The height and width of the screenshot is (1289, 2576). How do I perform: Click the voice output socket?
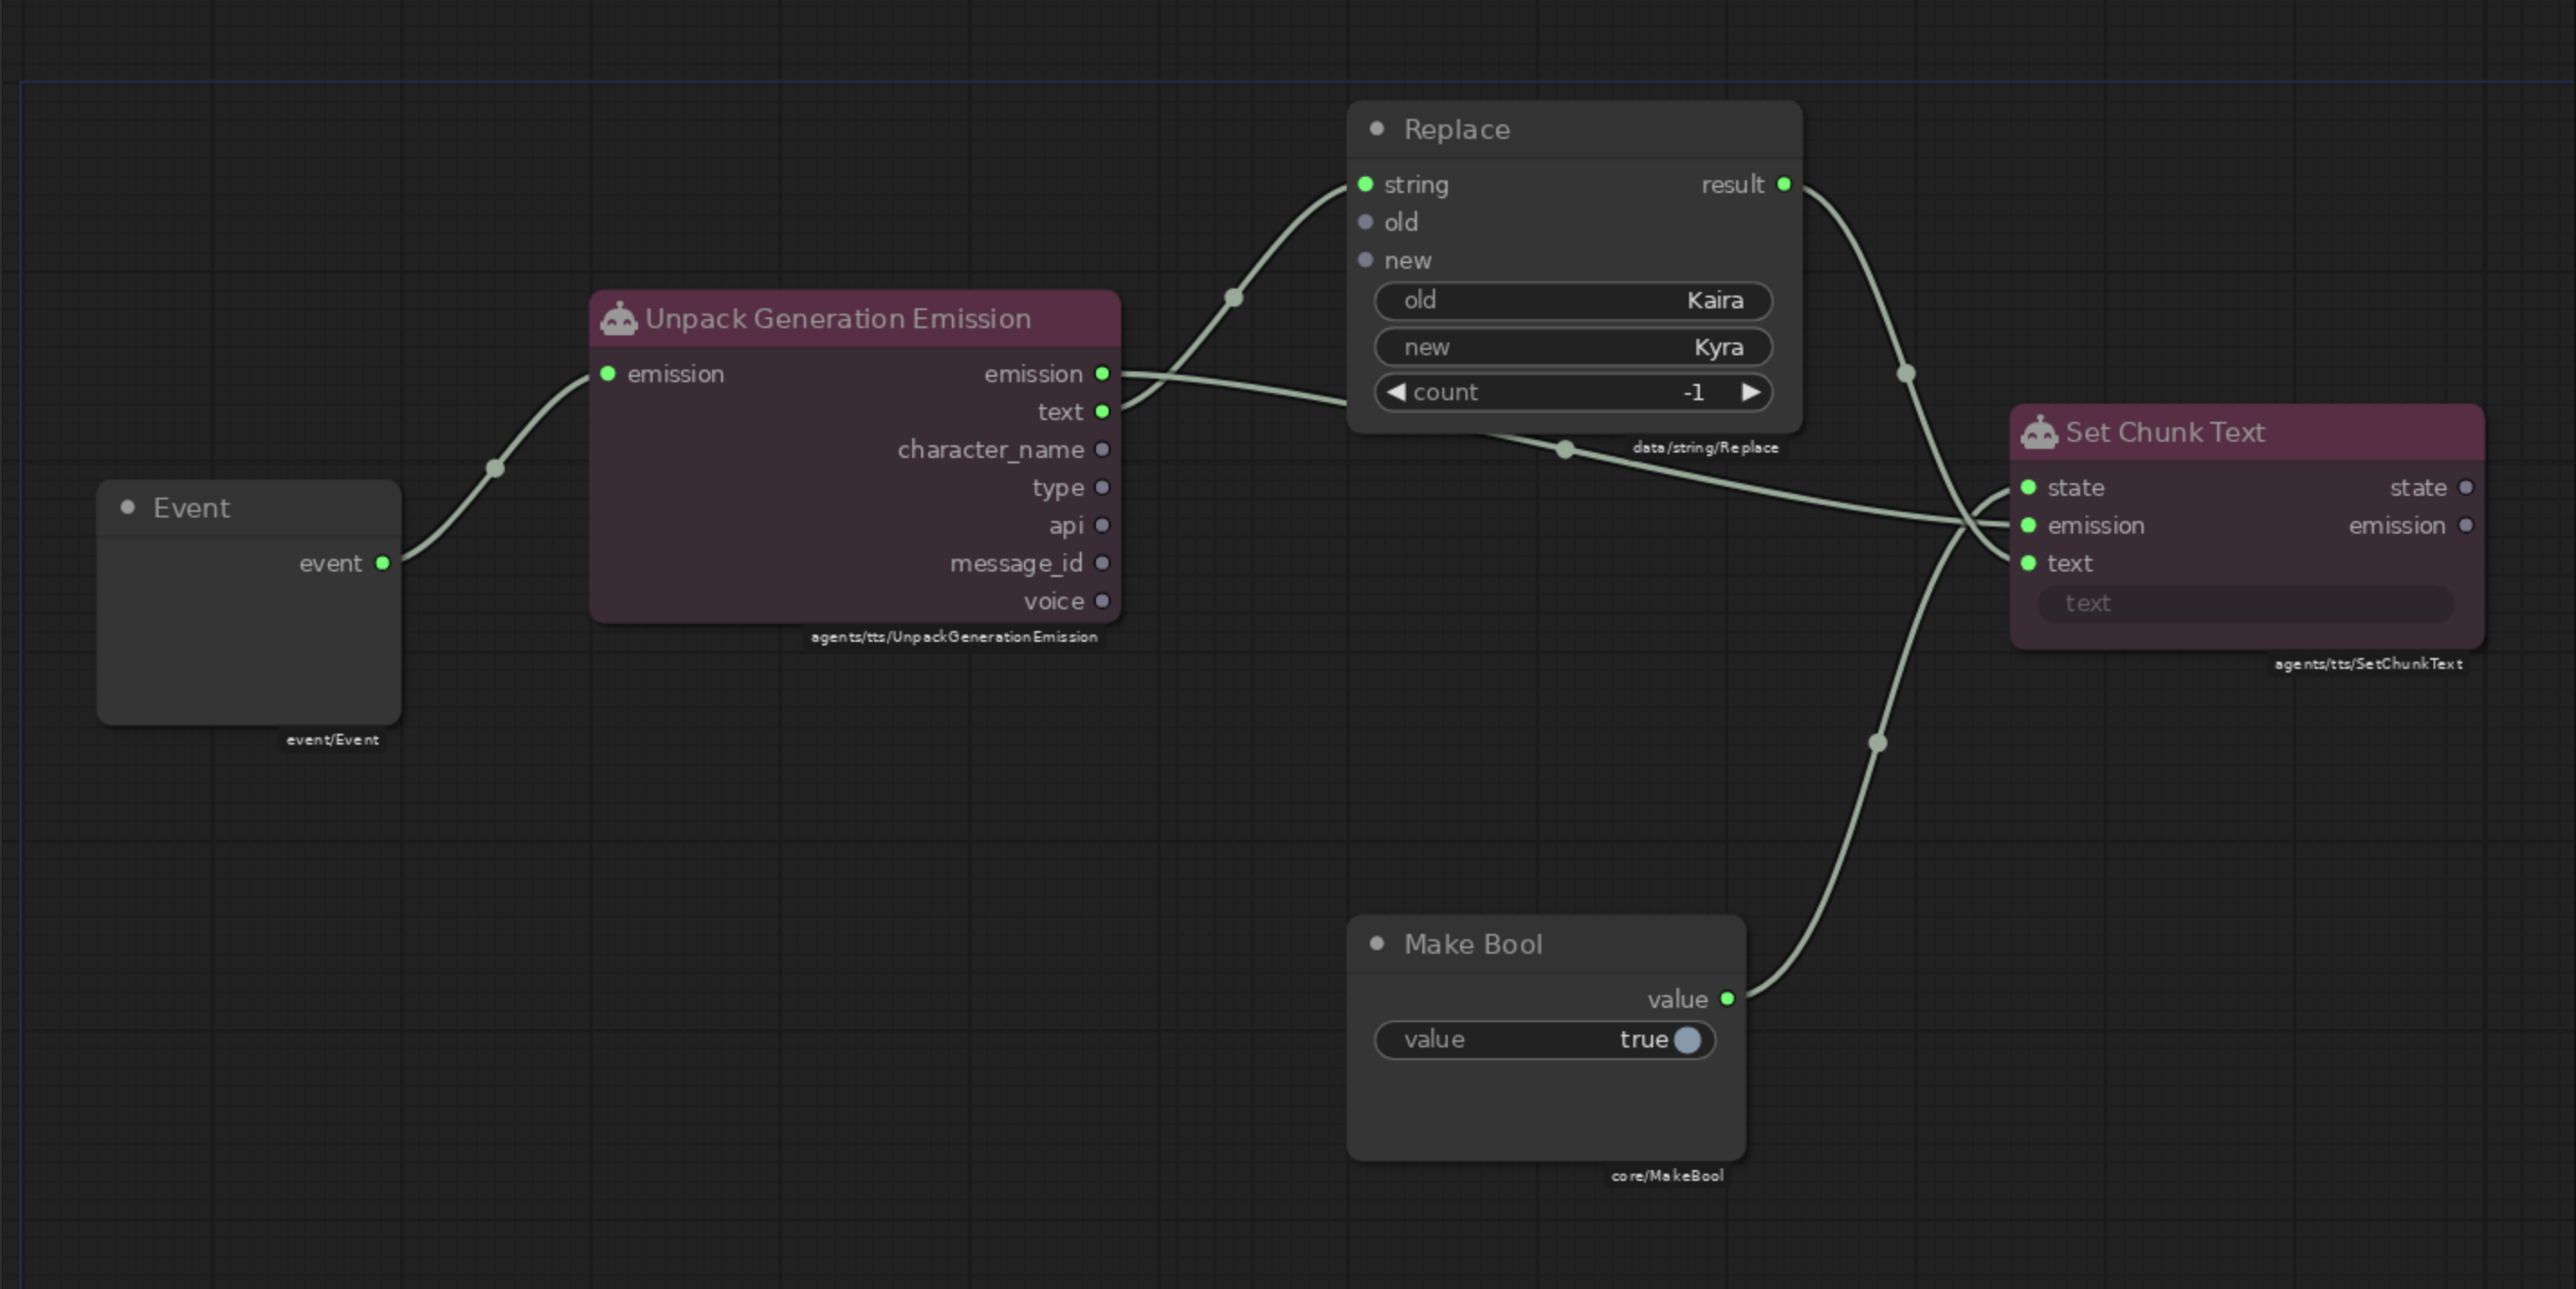(1102, 601)
